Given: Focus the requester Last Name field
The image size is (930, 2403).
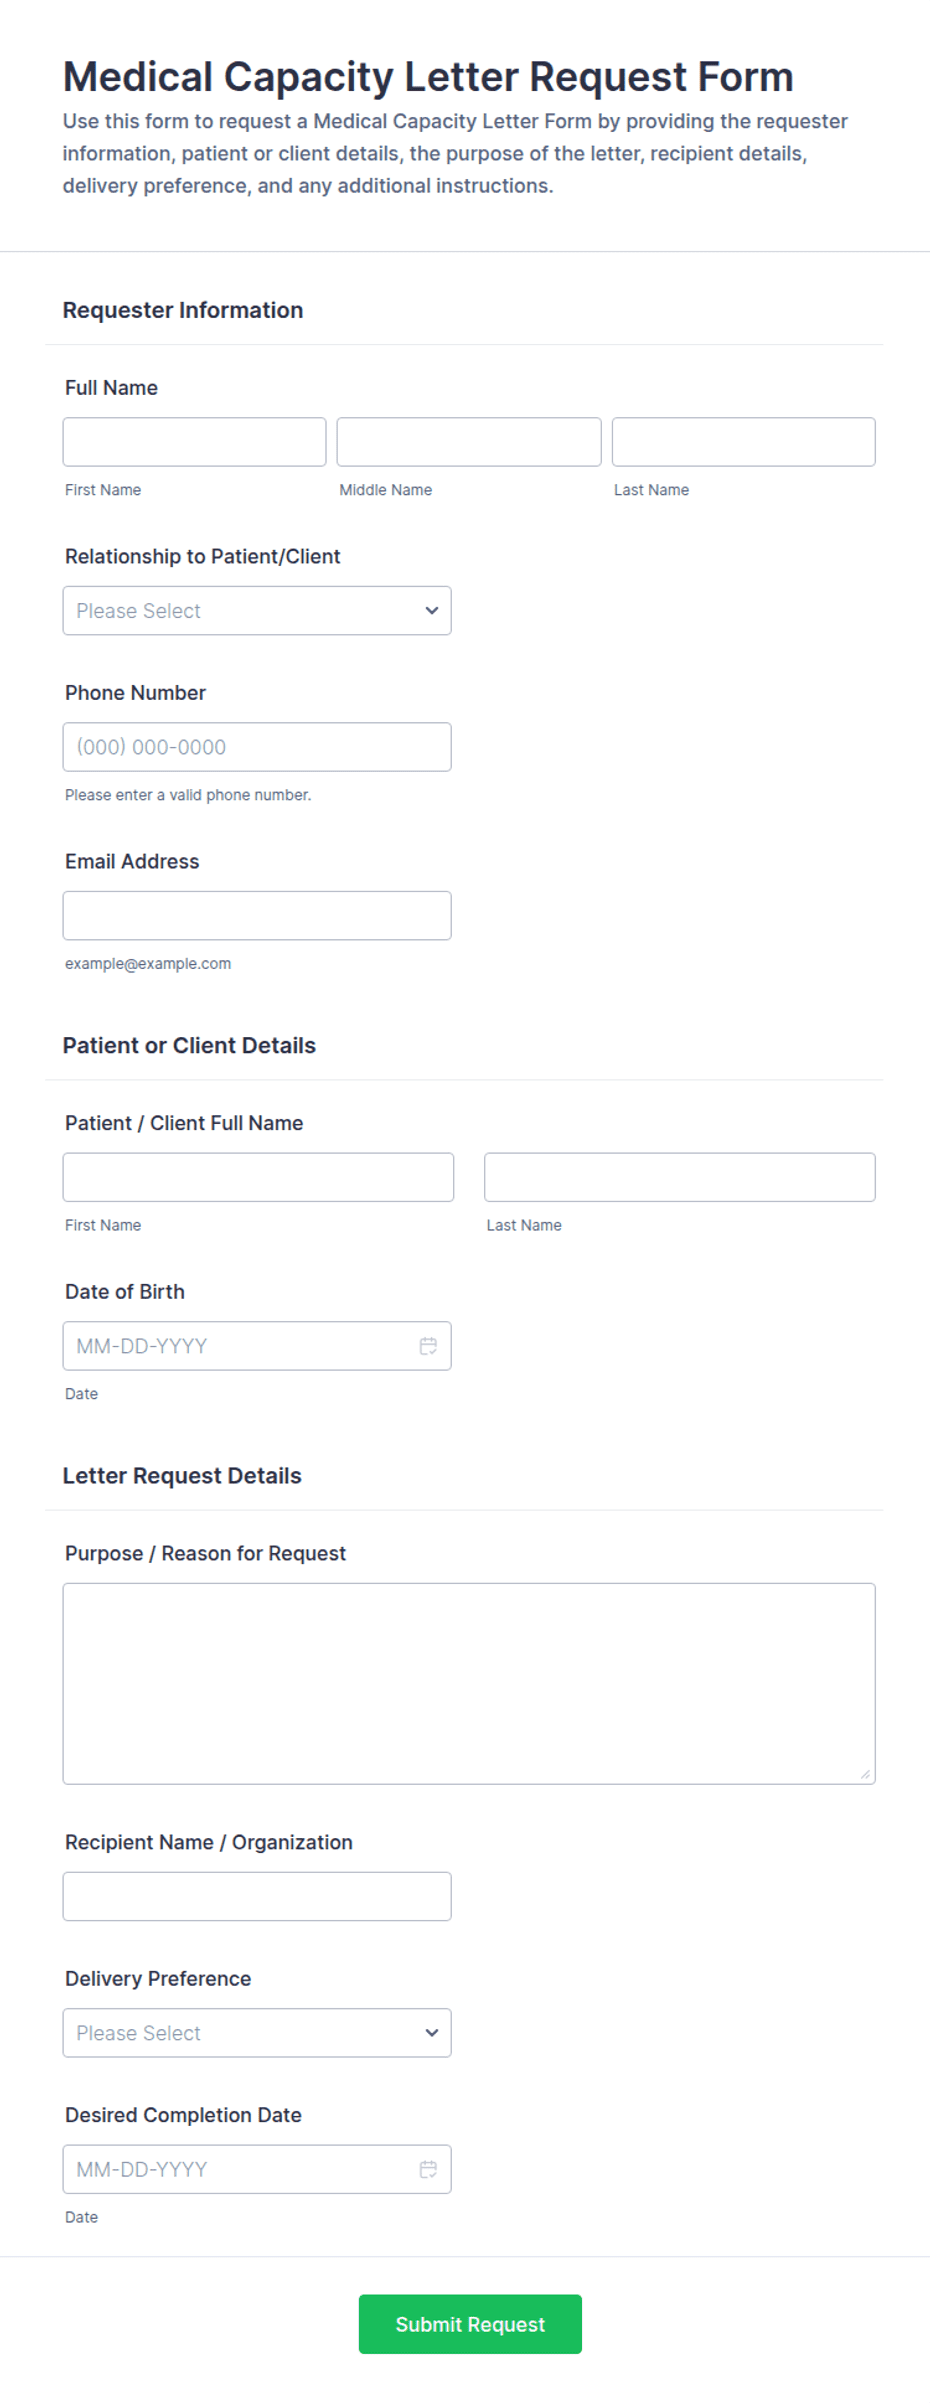Looking at the screenshot, I should (x=743, y=441).
